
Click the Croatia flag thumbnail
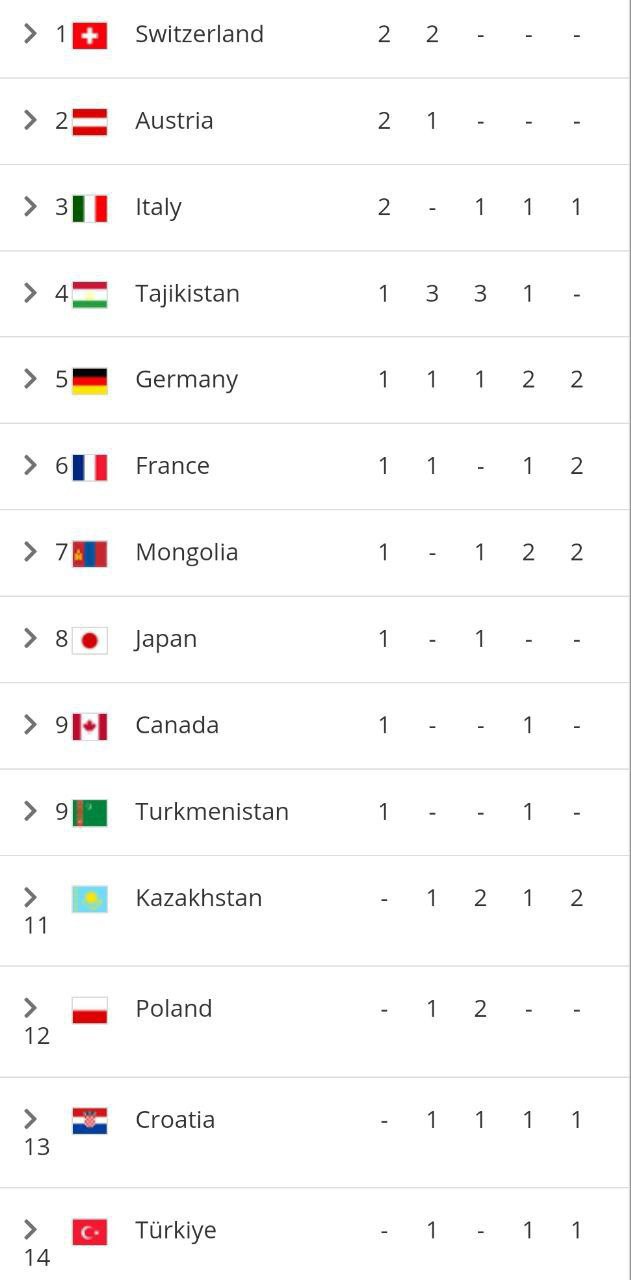[90, 1121]
